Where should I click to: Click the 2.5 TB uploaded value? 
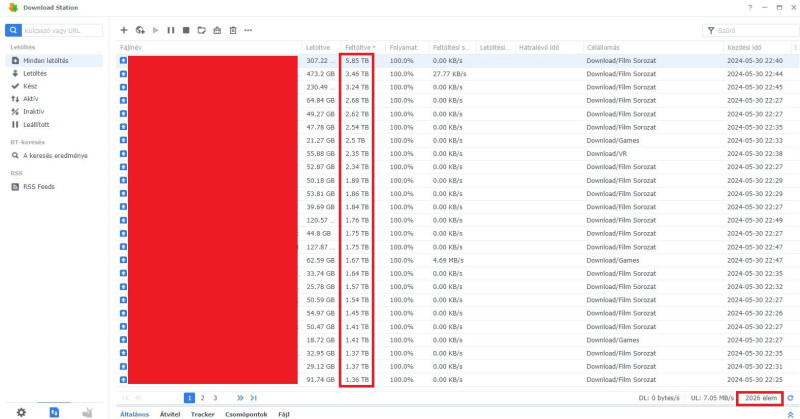(355, 140)
